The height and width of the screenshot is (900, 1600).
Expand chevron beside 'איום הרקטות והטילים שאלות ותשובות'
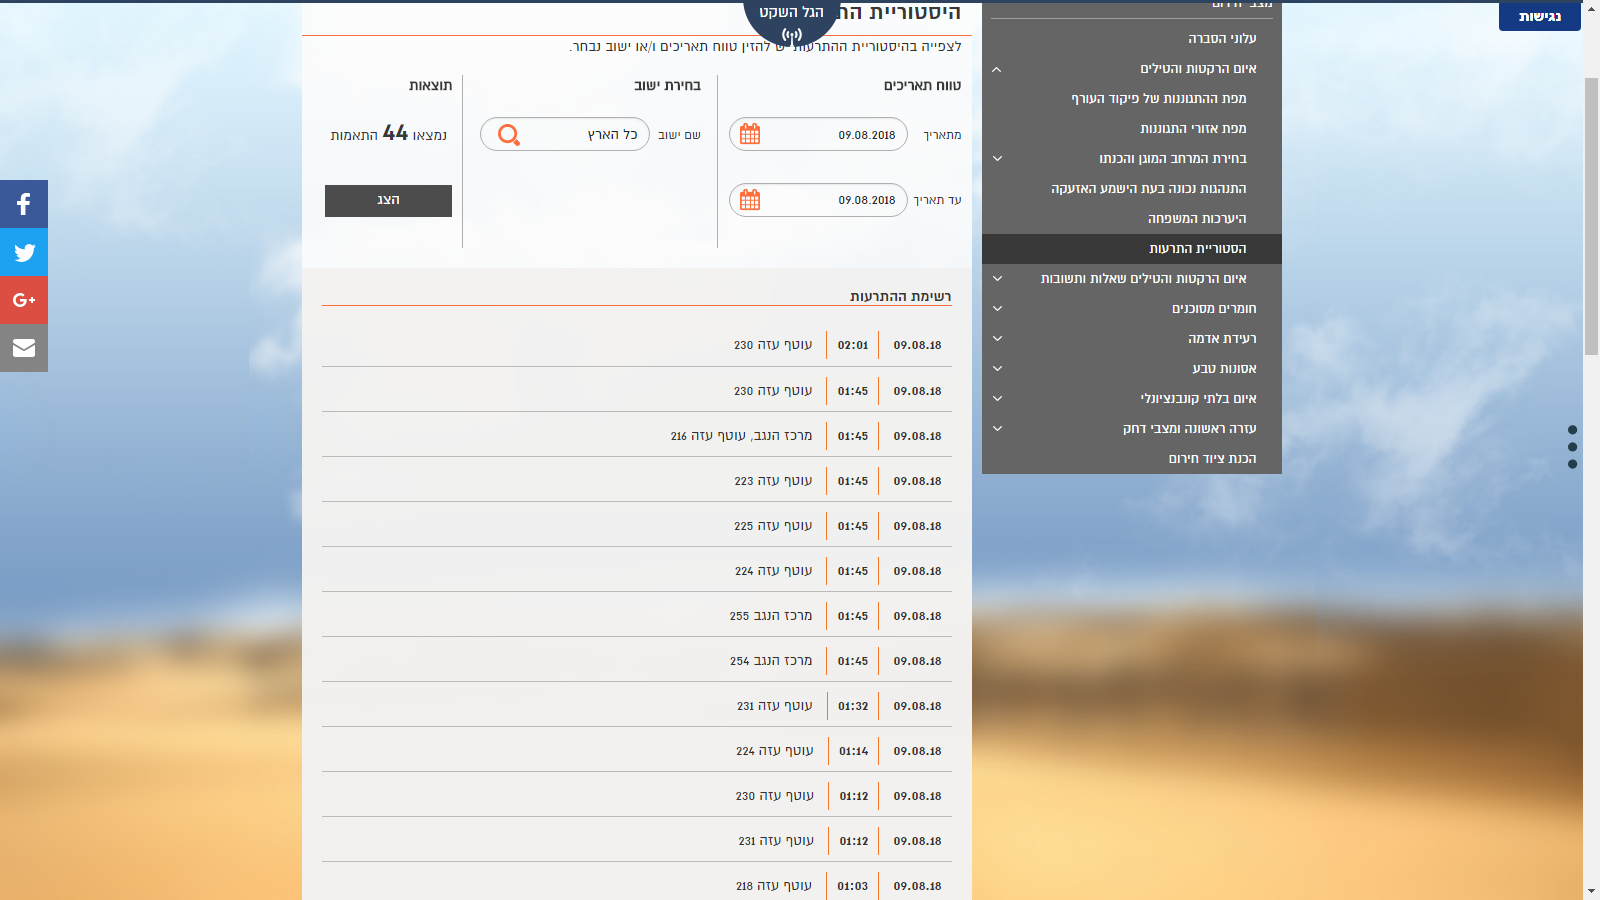tap(997, 279)
